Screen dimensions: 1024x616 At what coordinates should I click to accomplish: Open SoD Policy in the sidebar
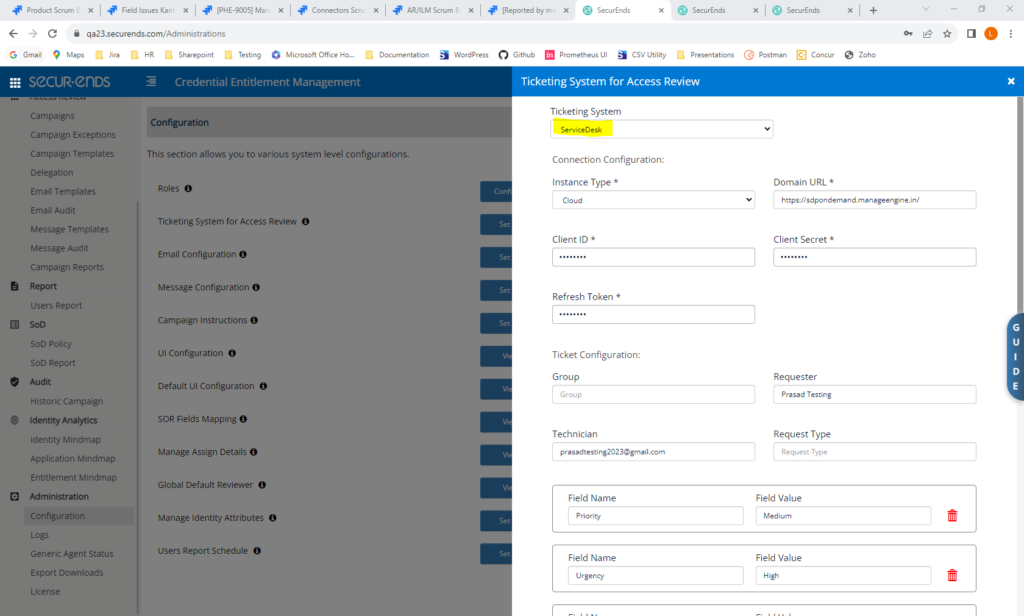pos(51,344)
